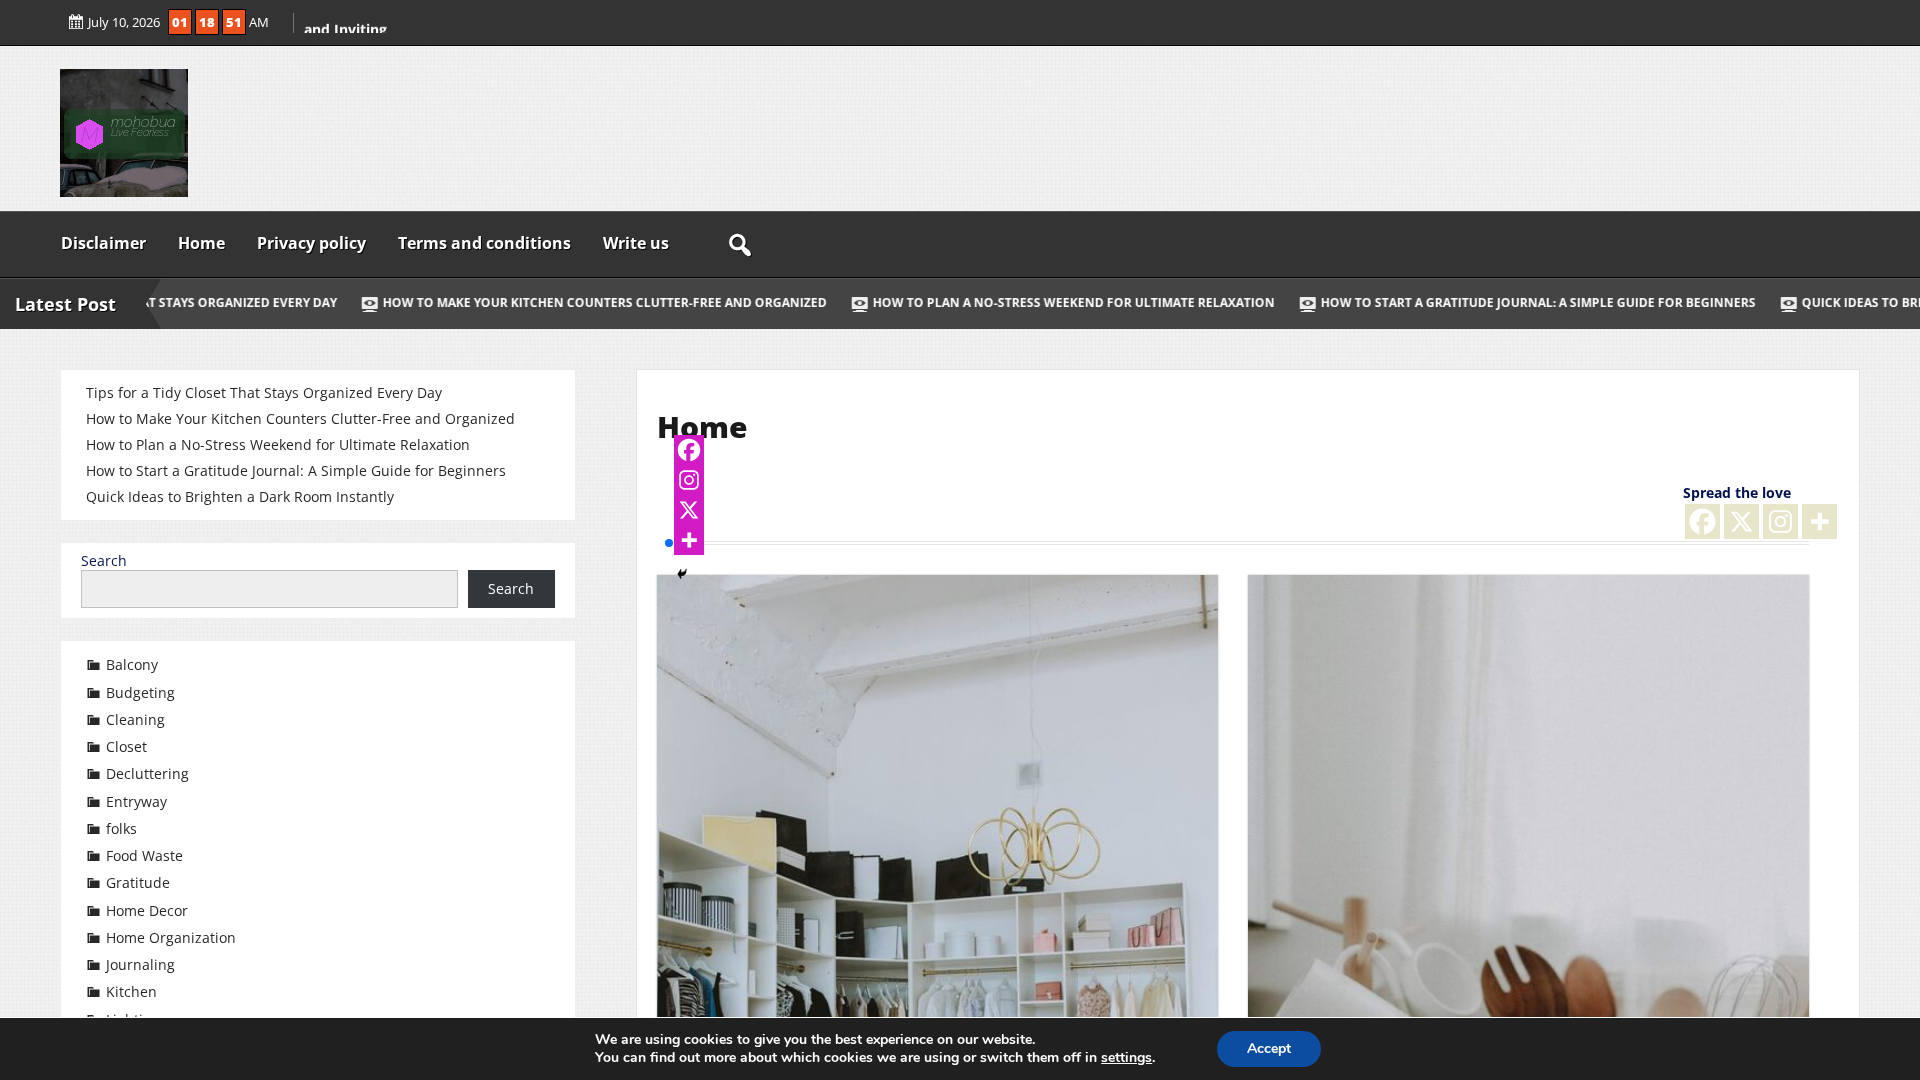Open the search magnifier icon in navbar

(x=740, y=245)
